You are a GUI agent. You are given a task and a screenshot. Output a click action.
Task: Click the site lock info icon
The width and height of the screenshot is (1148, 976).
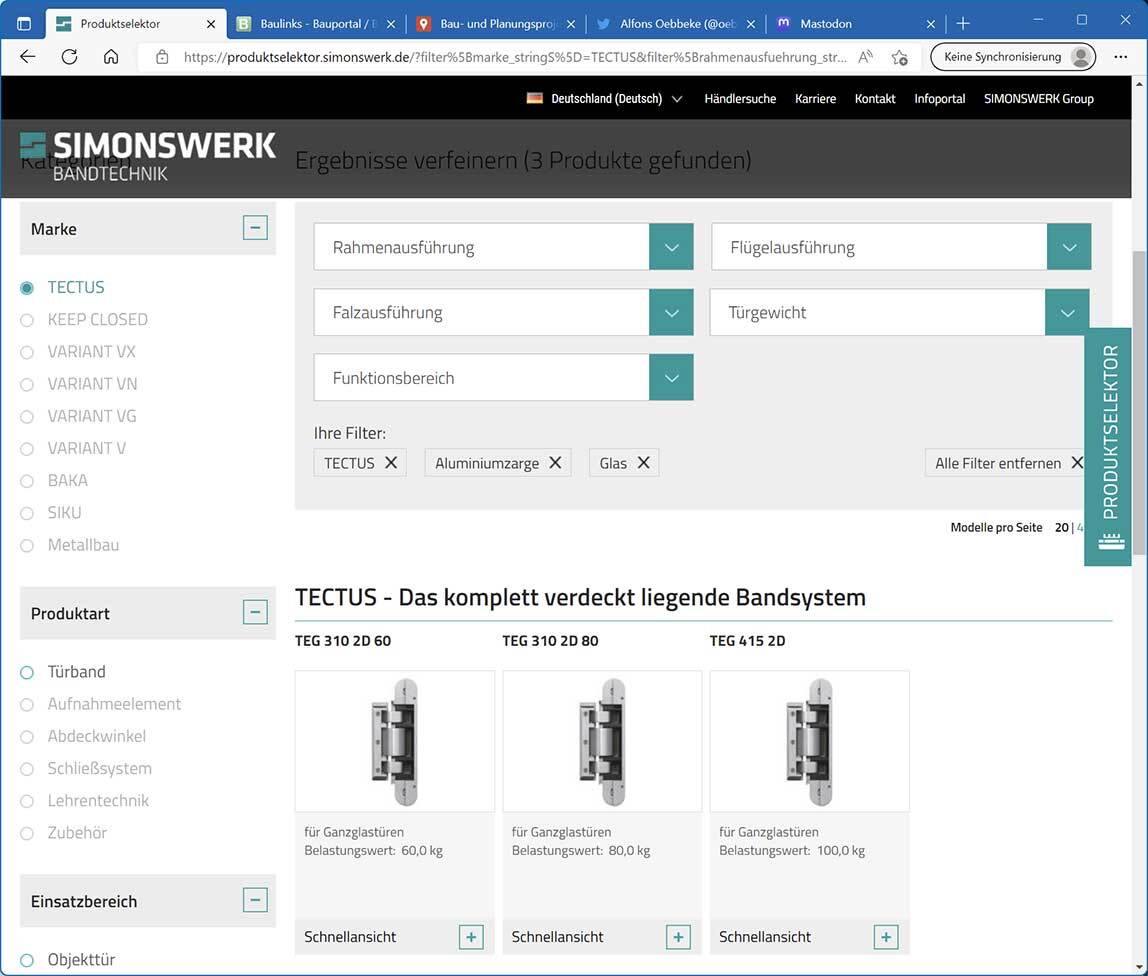[x=163, y=57]
